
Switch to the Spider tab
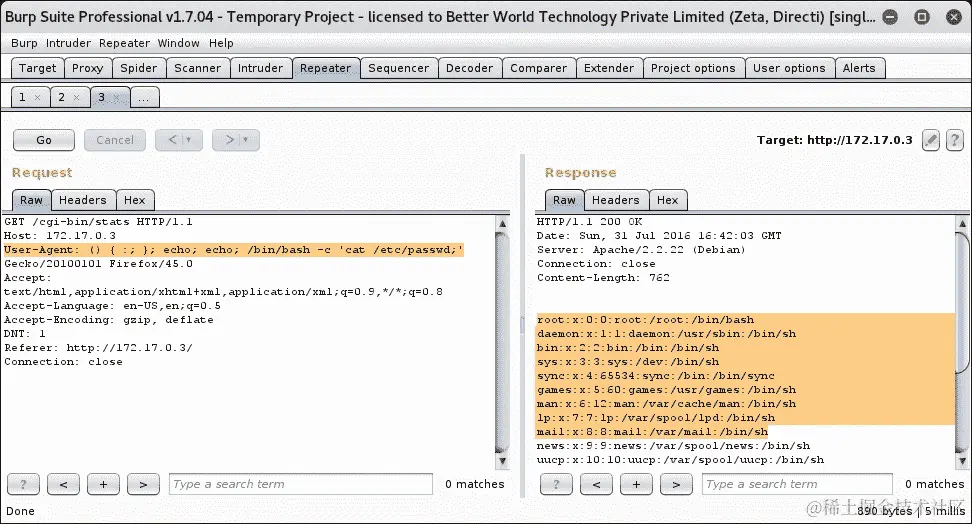pos(139,68)
